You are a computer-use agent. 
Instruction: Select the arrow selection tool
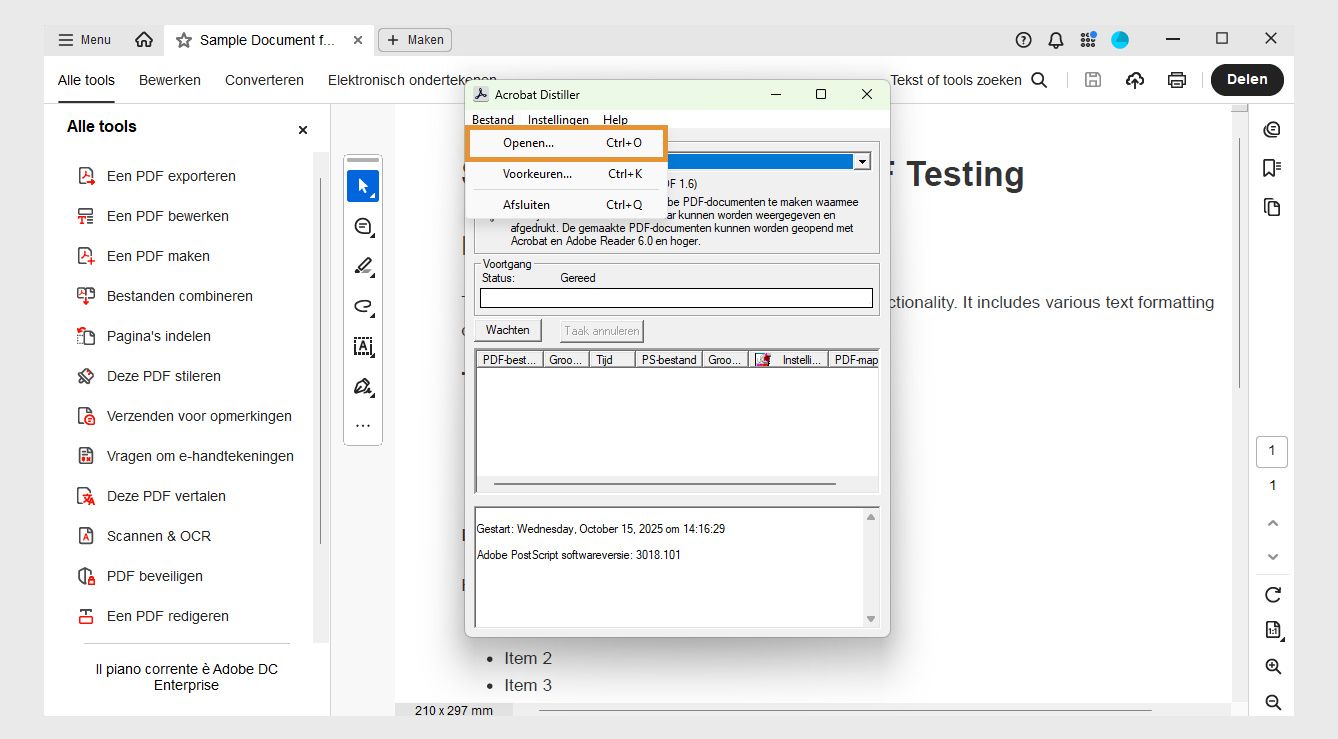[x=363, y=186]
